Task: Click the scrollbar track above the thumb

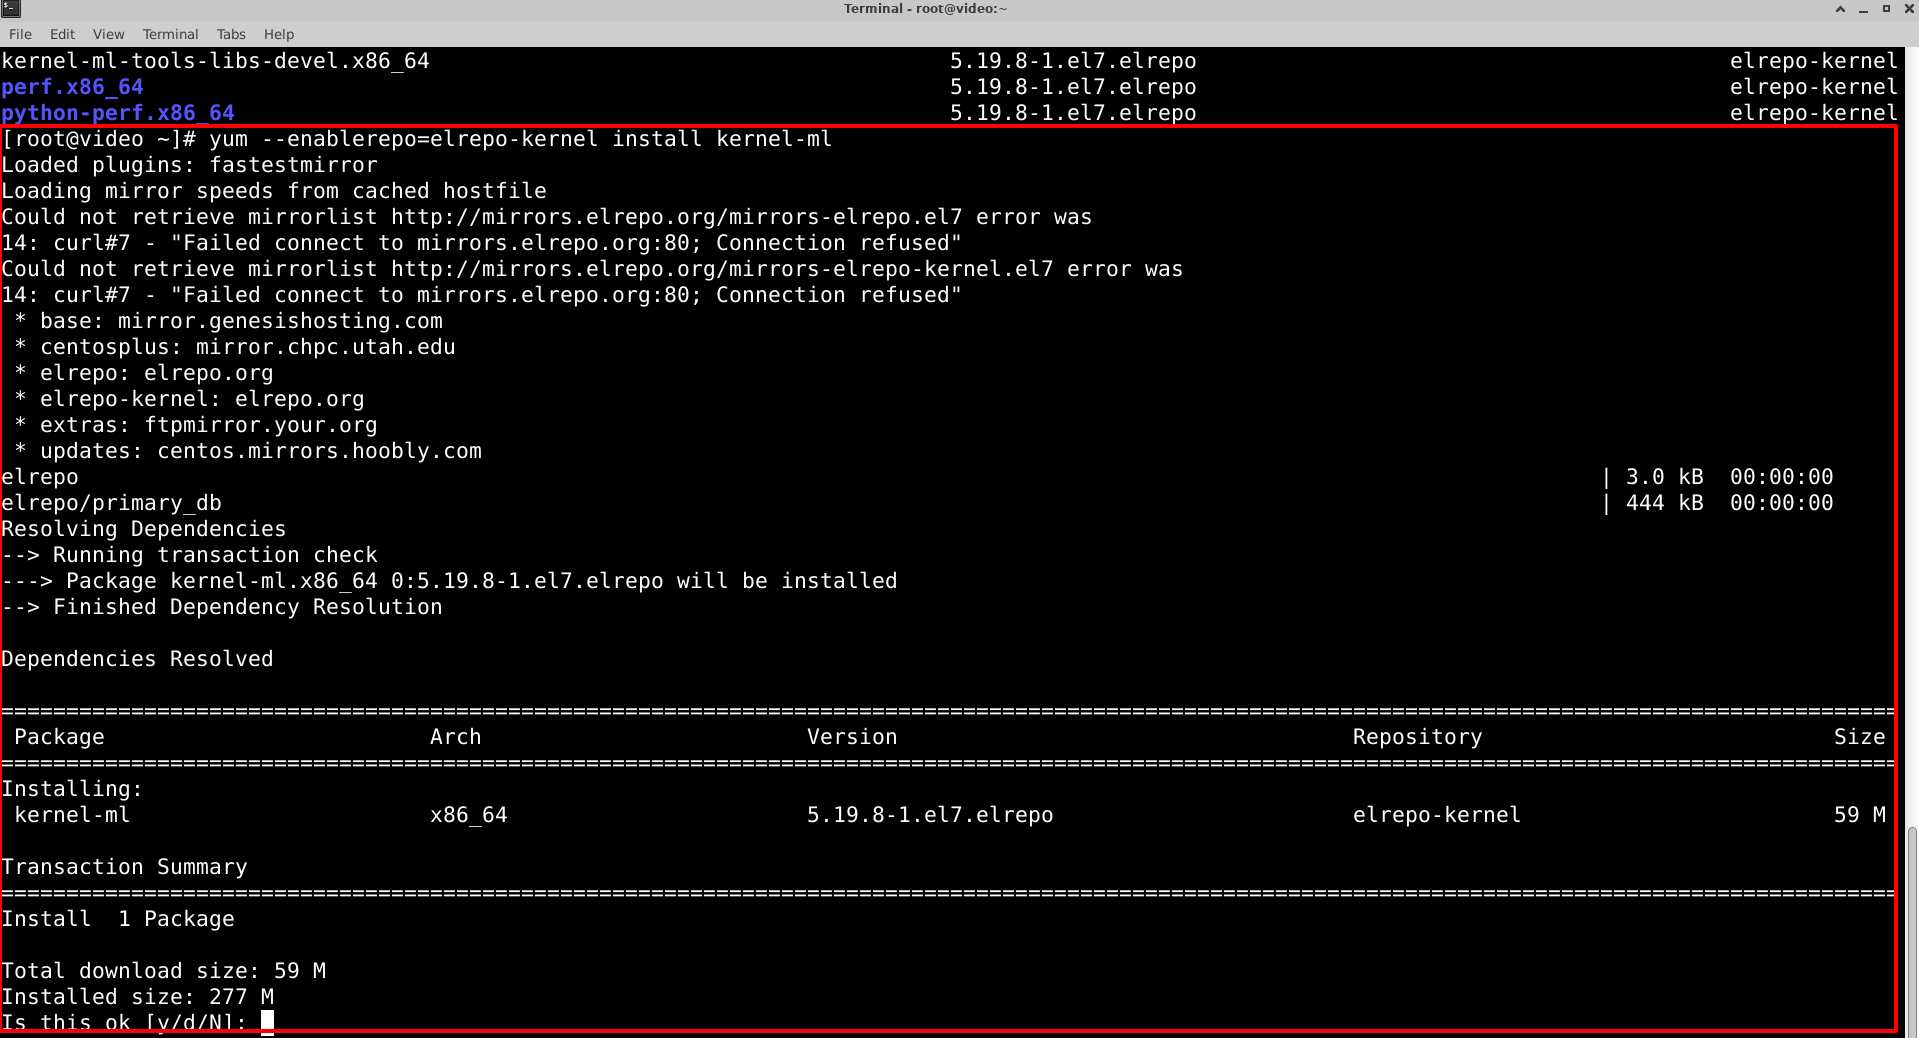Action: (1911, 400)
